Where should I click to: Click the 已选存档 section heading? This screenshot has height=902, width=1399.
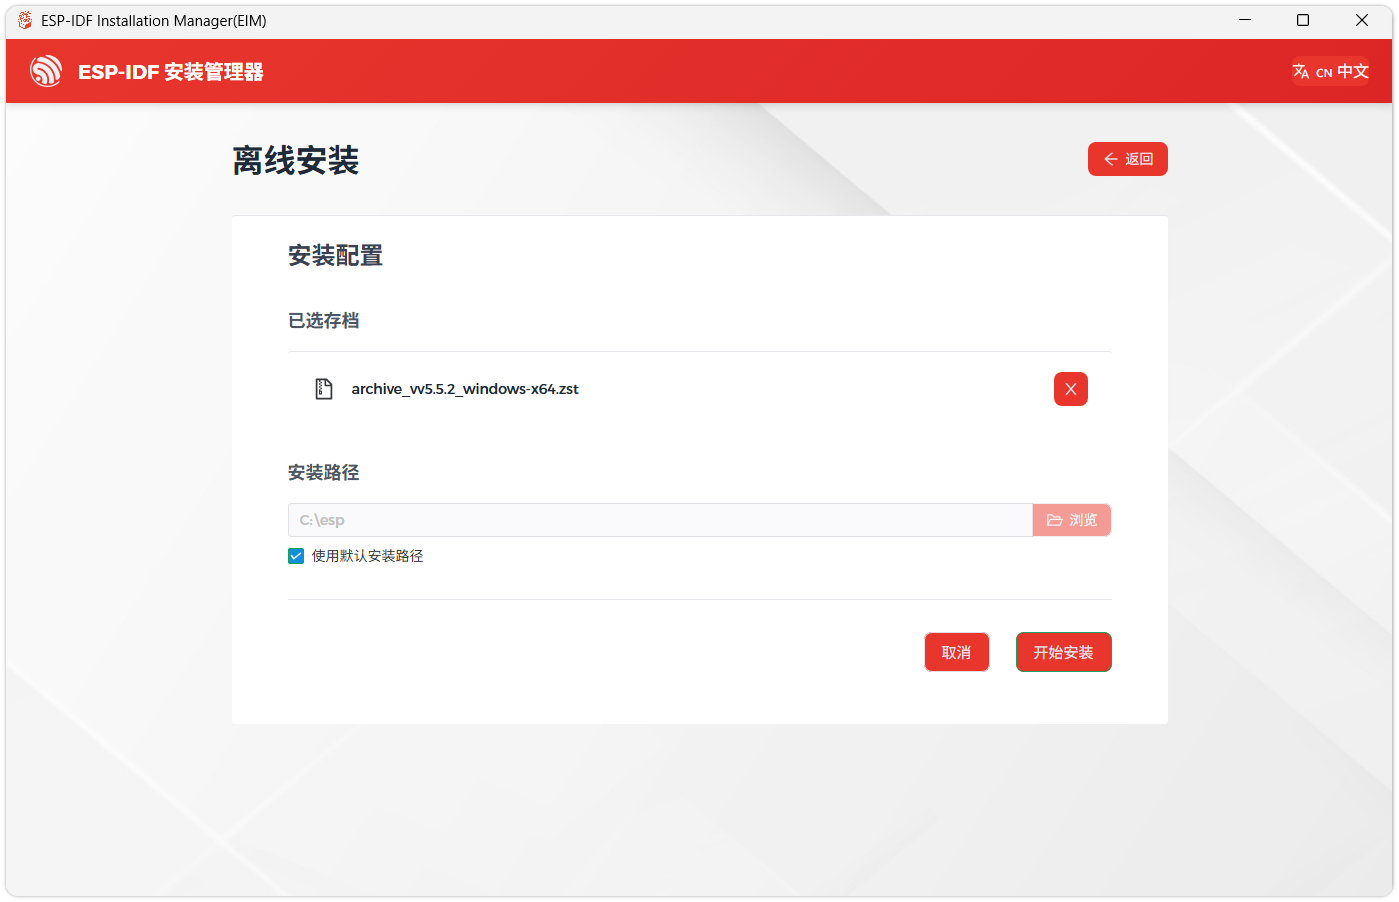(323, 320)
